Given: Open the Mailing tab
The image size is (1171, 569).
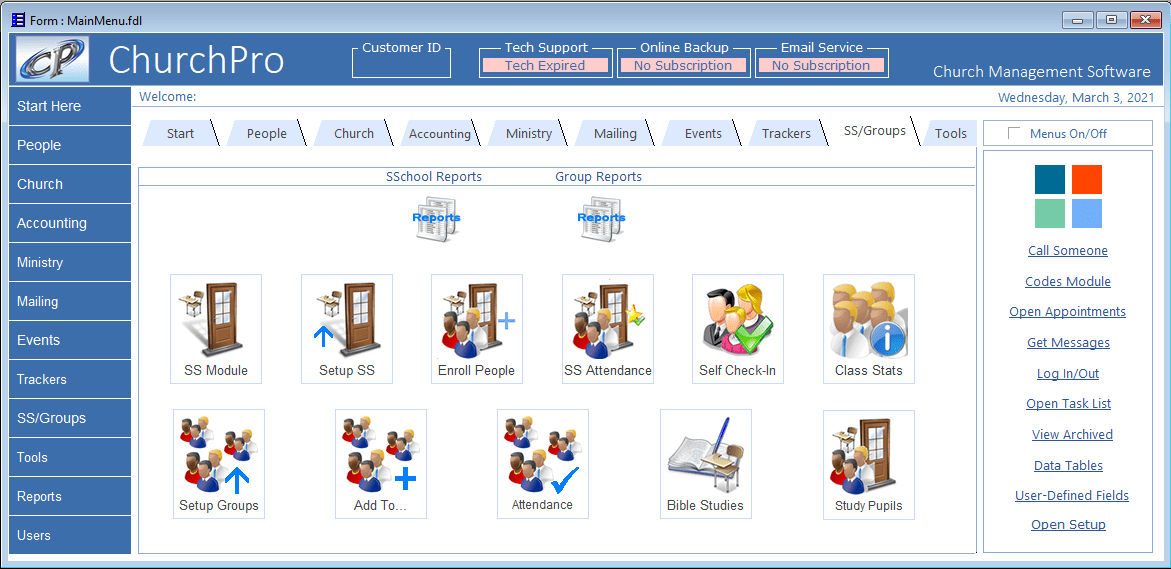Looking at the screenshot, I should click(615, 134).
